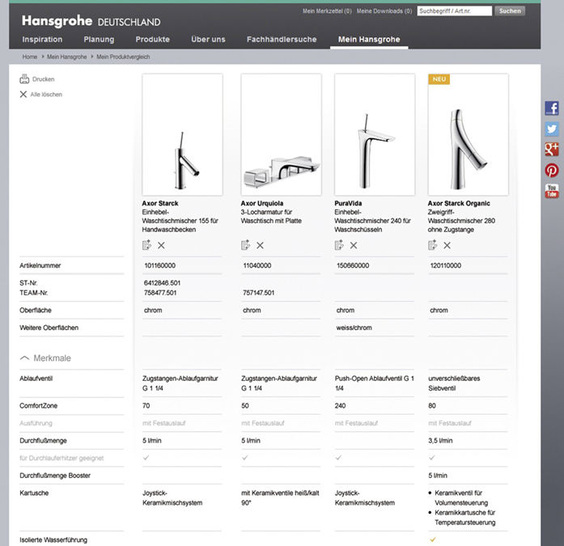
Task: Click the Axor Starck Organic title
Action: 459,203
